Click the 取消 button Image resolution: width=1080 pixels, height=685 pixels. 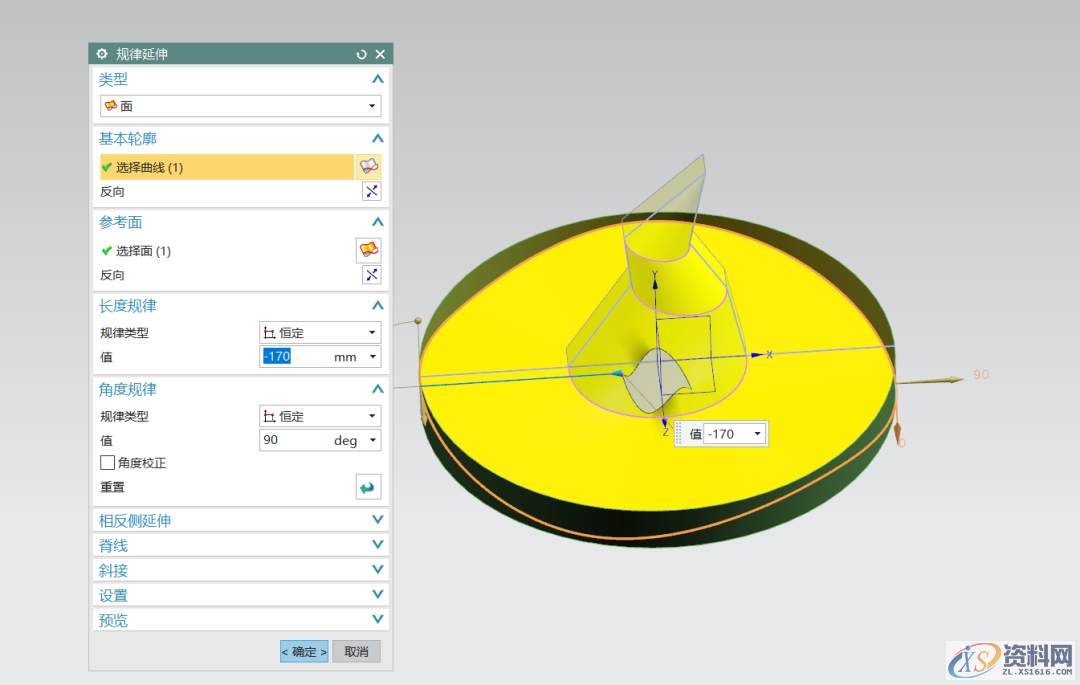click(x=356, y=652)
